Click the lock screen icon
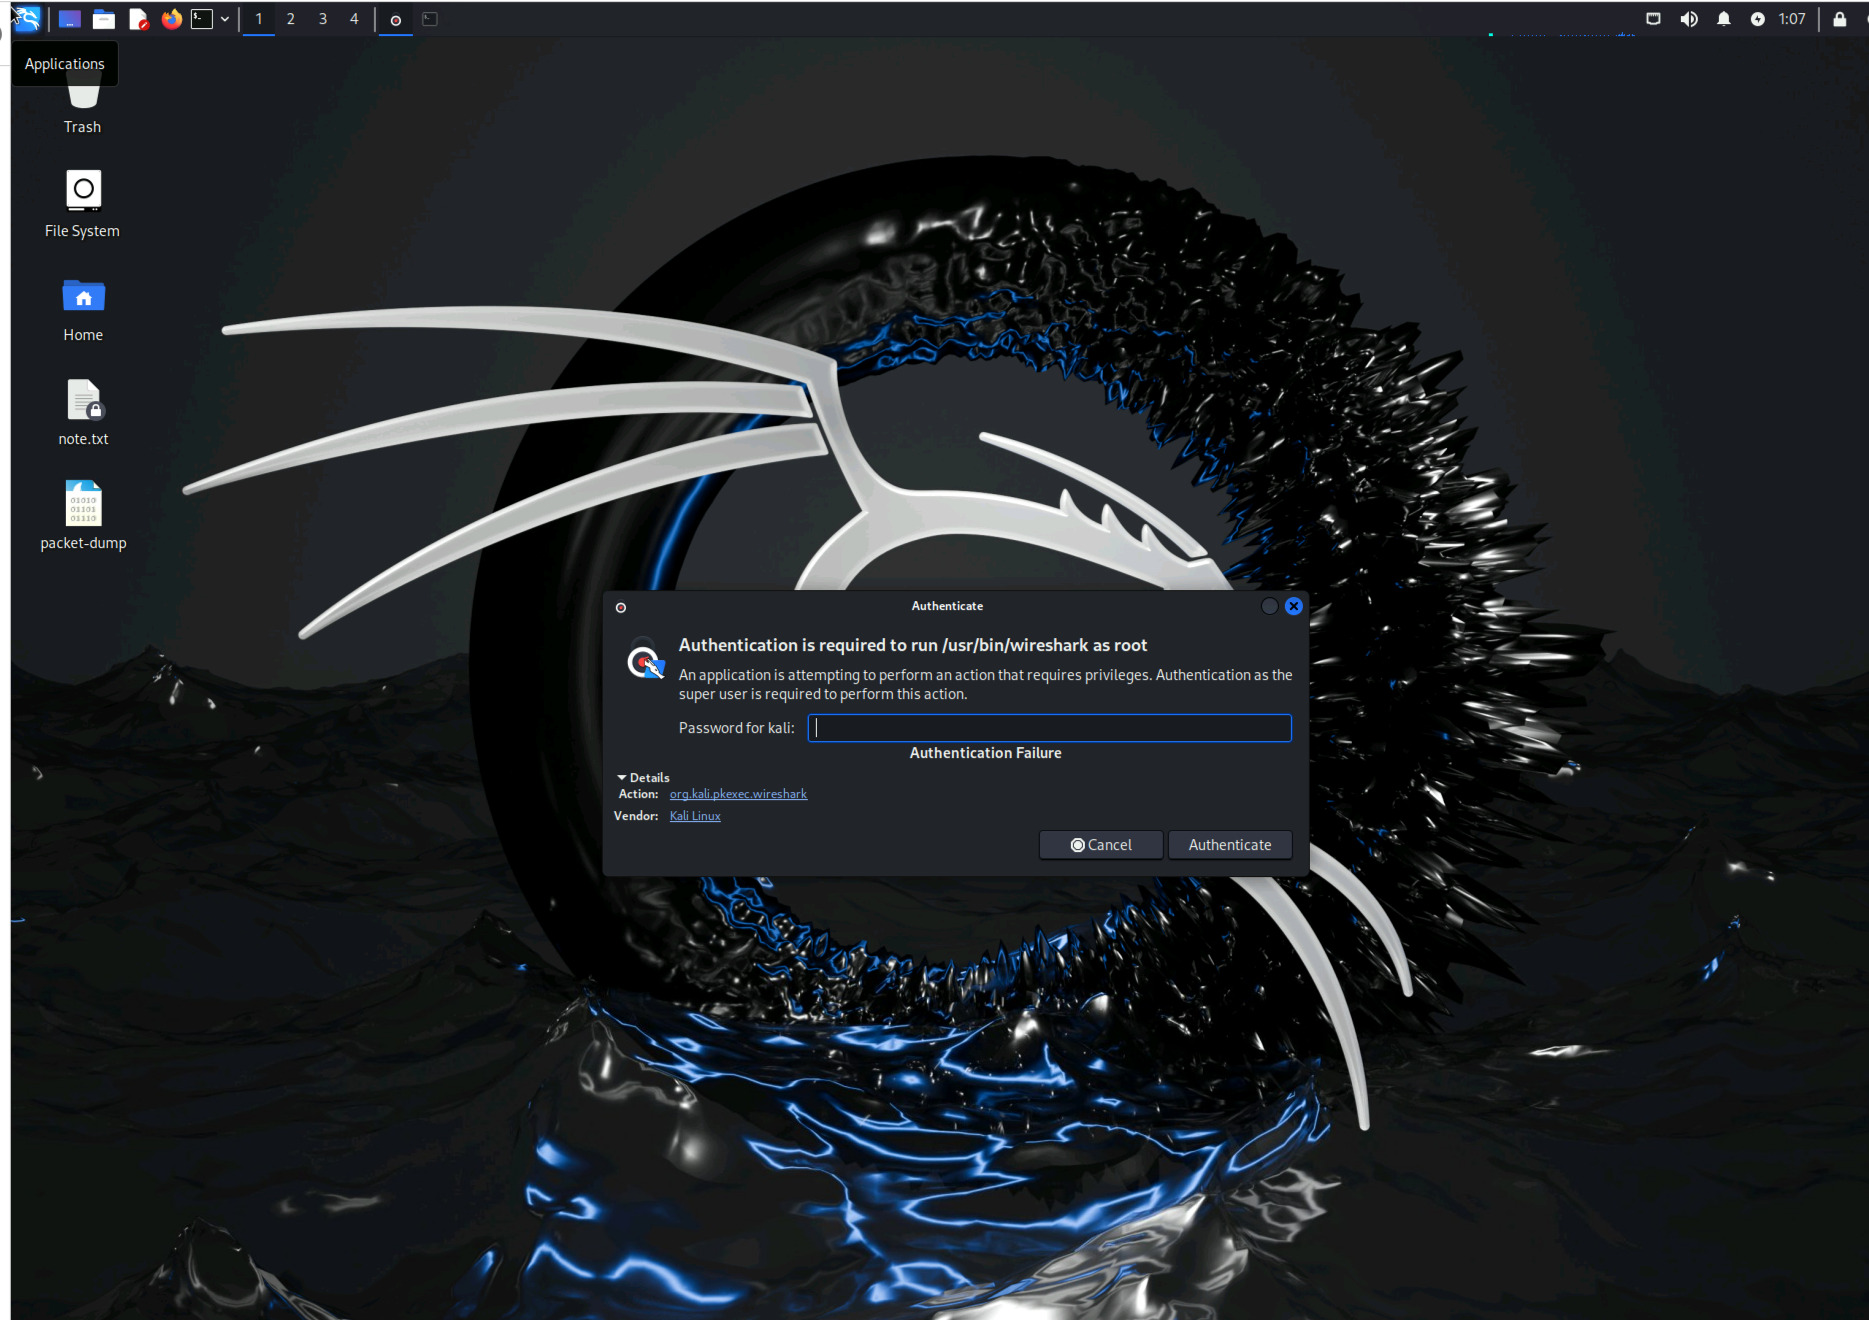Image resolution: width=1869 pixels, height=1320 pixels. pos(1839,19)
